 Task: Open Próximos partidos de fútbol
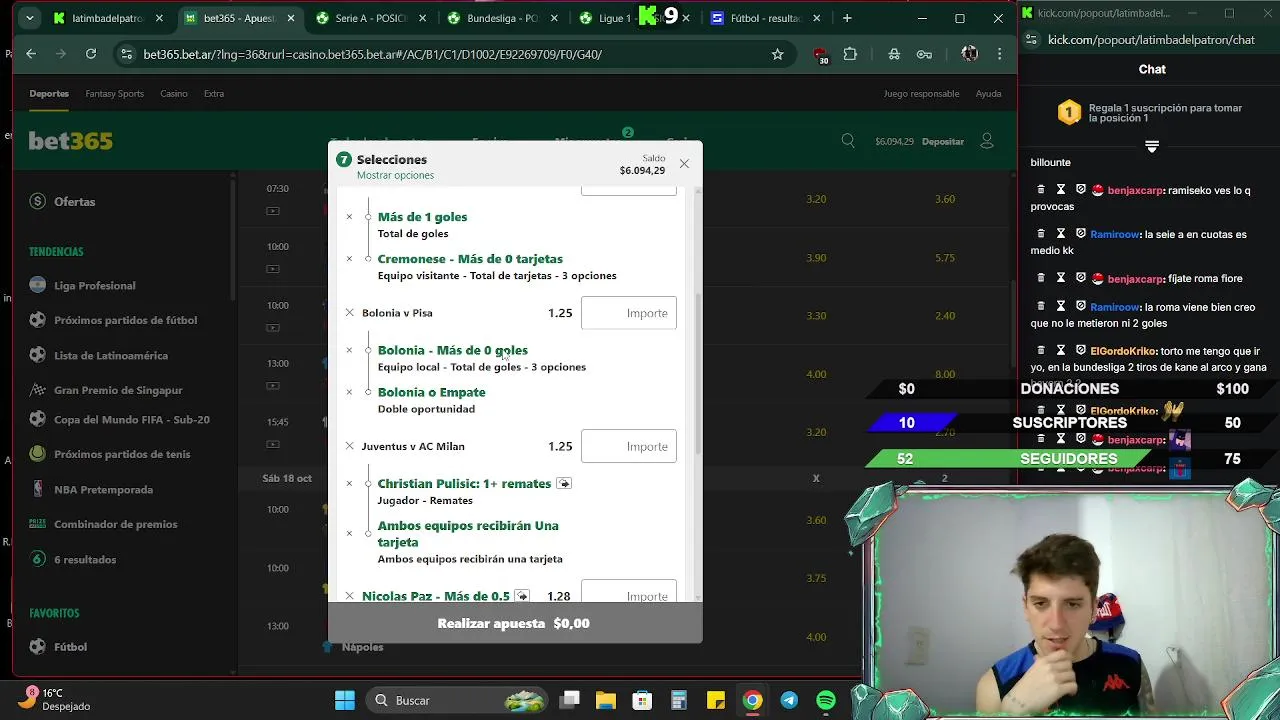[x=125, y=320]
